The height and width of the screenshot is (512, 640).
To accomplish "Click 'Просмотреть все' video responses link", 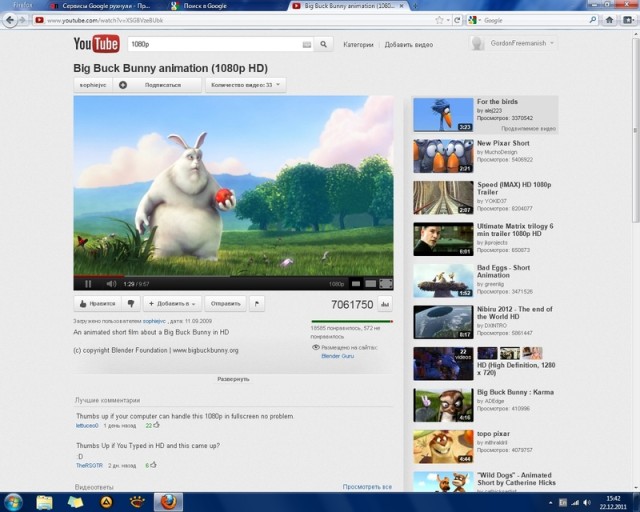I will pos(367,487).
